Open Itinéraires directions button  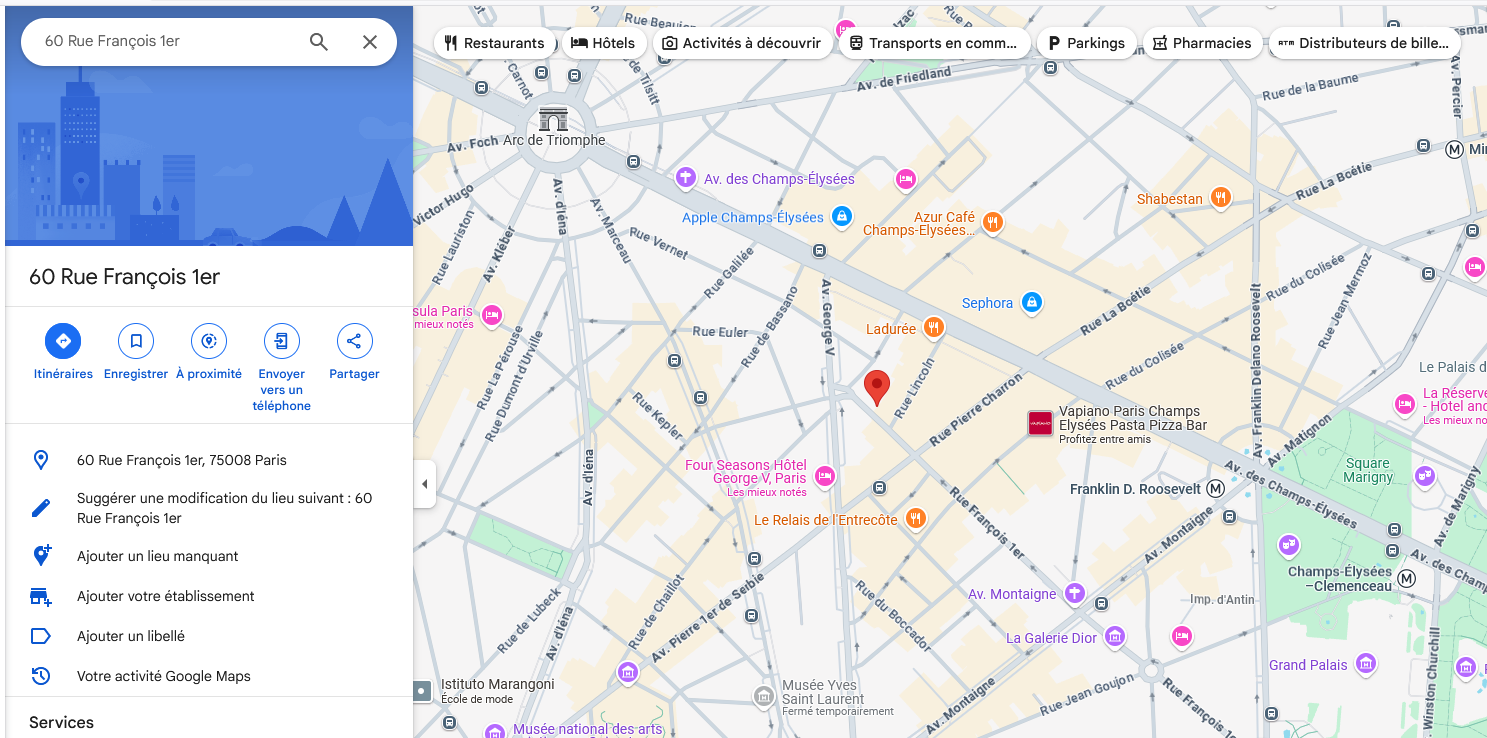63,353
